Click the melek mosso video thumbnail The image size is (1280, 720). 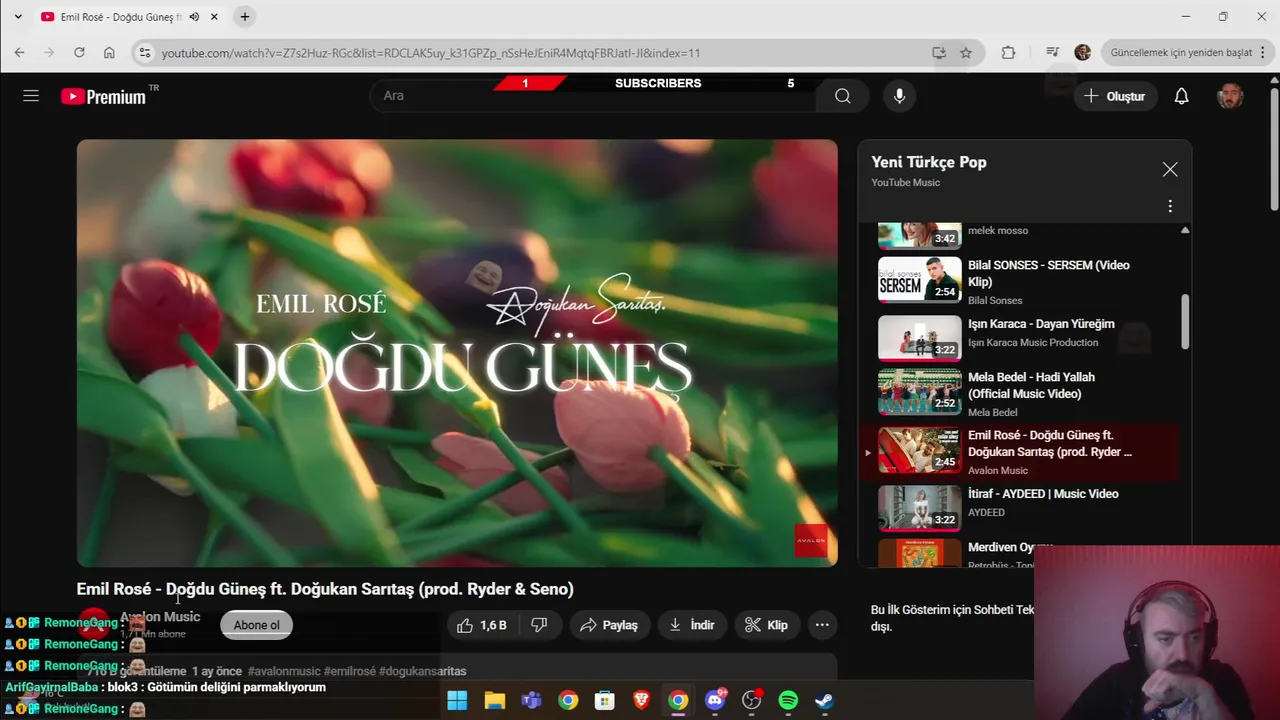point(919,236)
